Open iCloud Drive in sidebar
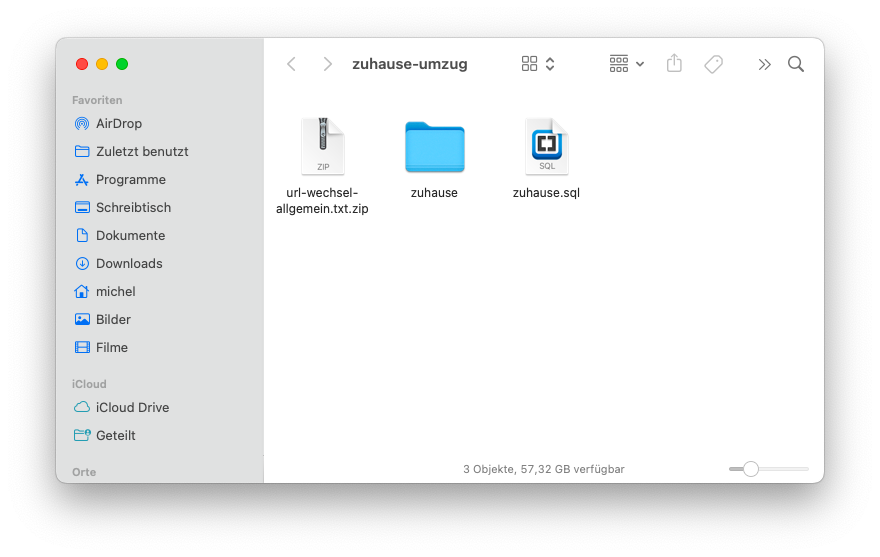The height and width of the screenshot is (557, 880). pos(132,408)
